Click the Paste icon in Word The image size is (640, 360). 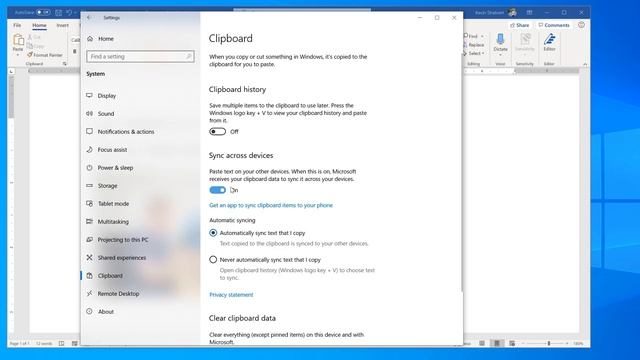[x=18, y=40]
